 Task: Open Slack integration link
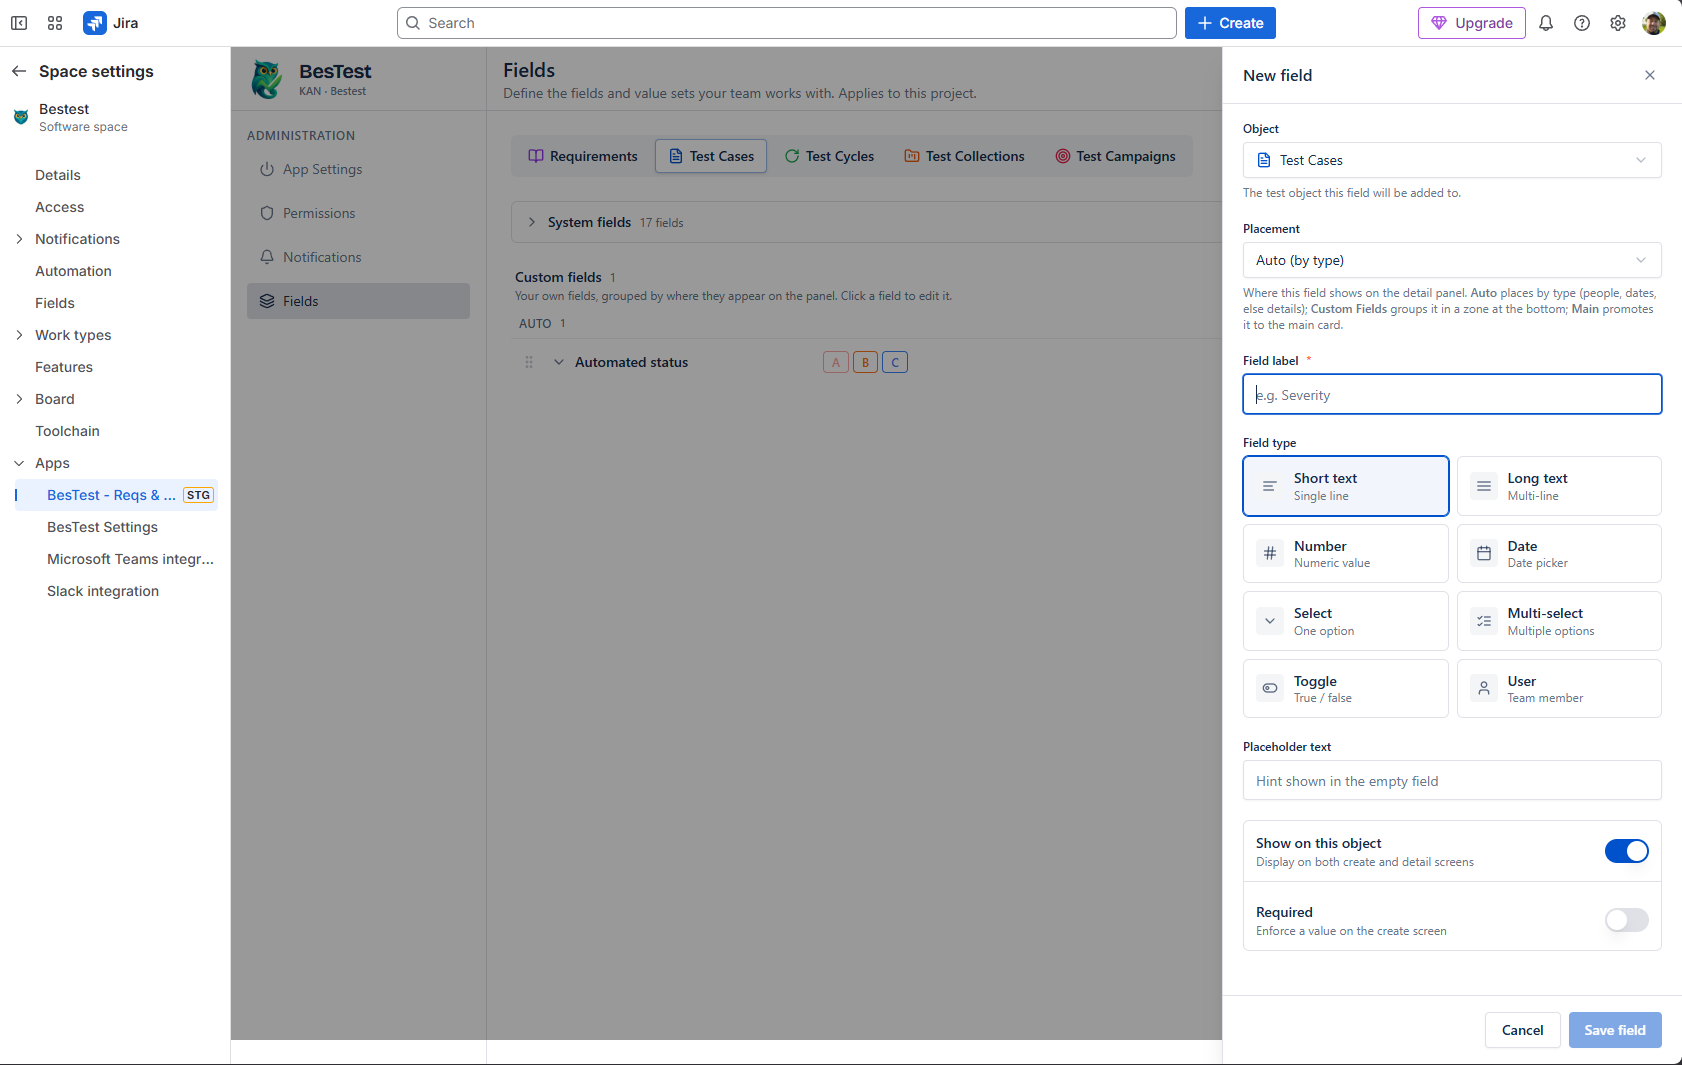(103, 591)
